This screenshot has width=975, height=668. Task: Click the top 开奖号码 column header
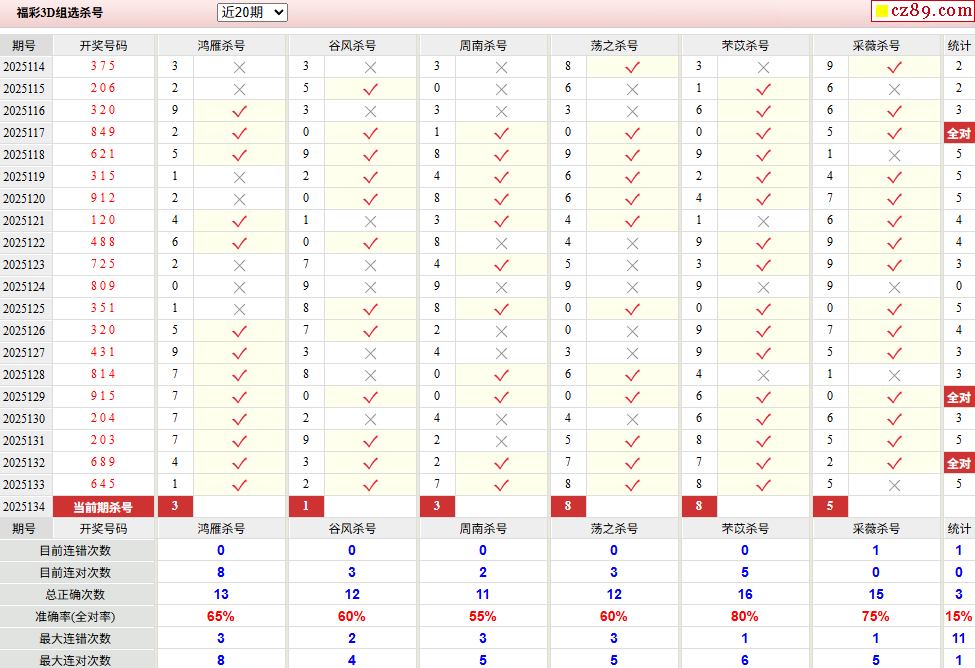pyautogui.click(x=103, y=45)
